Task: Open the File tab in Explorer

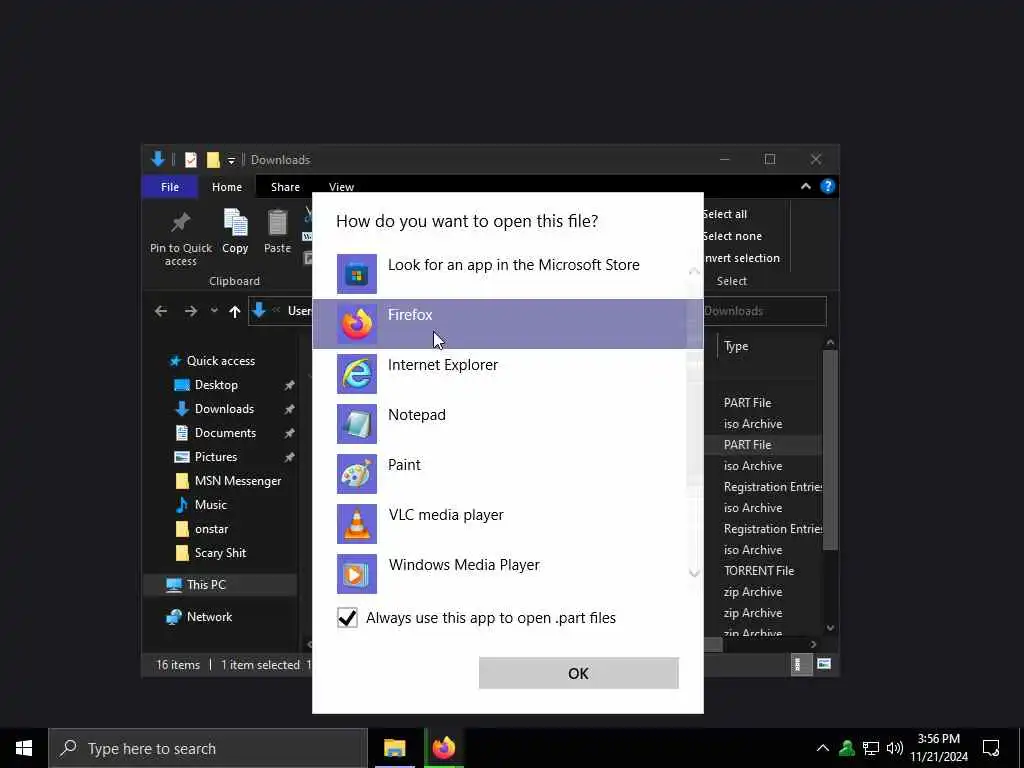Action: [x=170, y=187]
